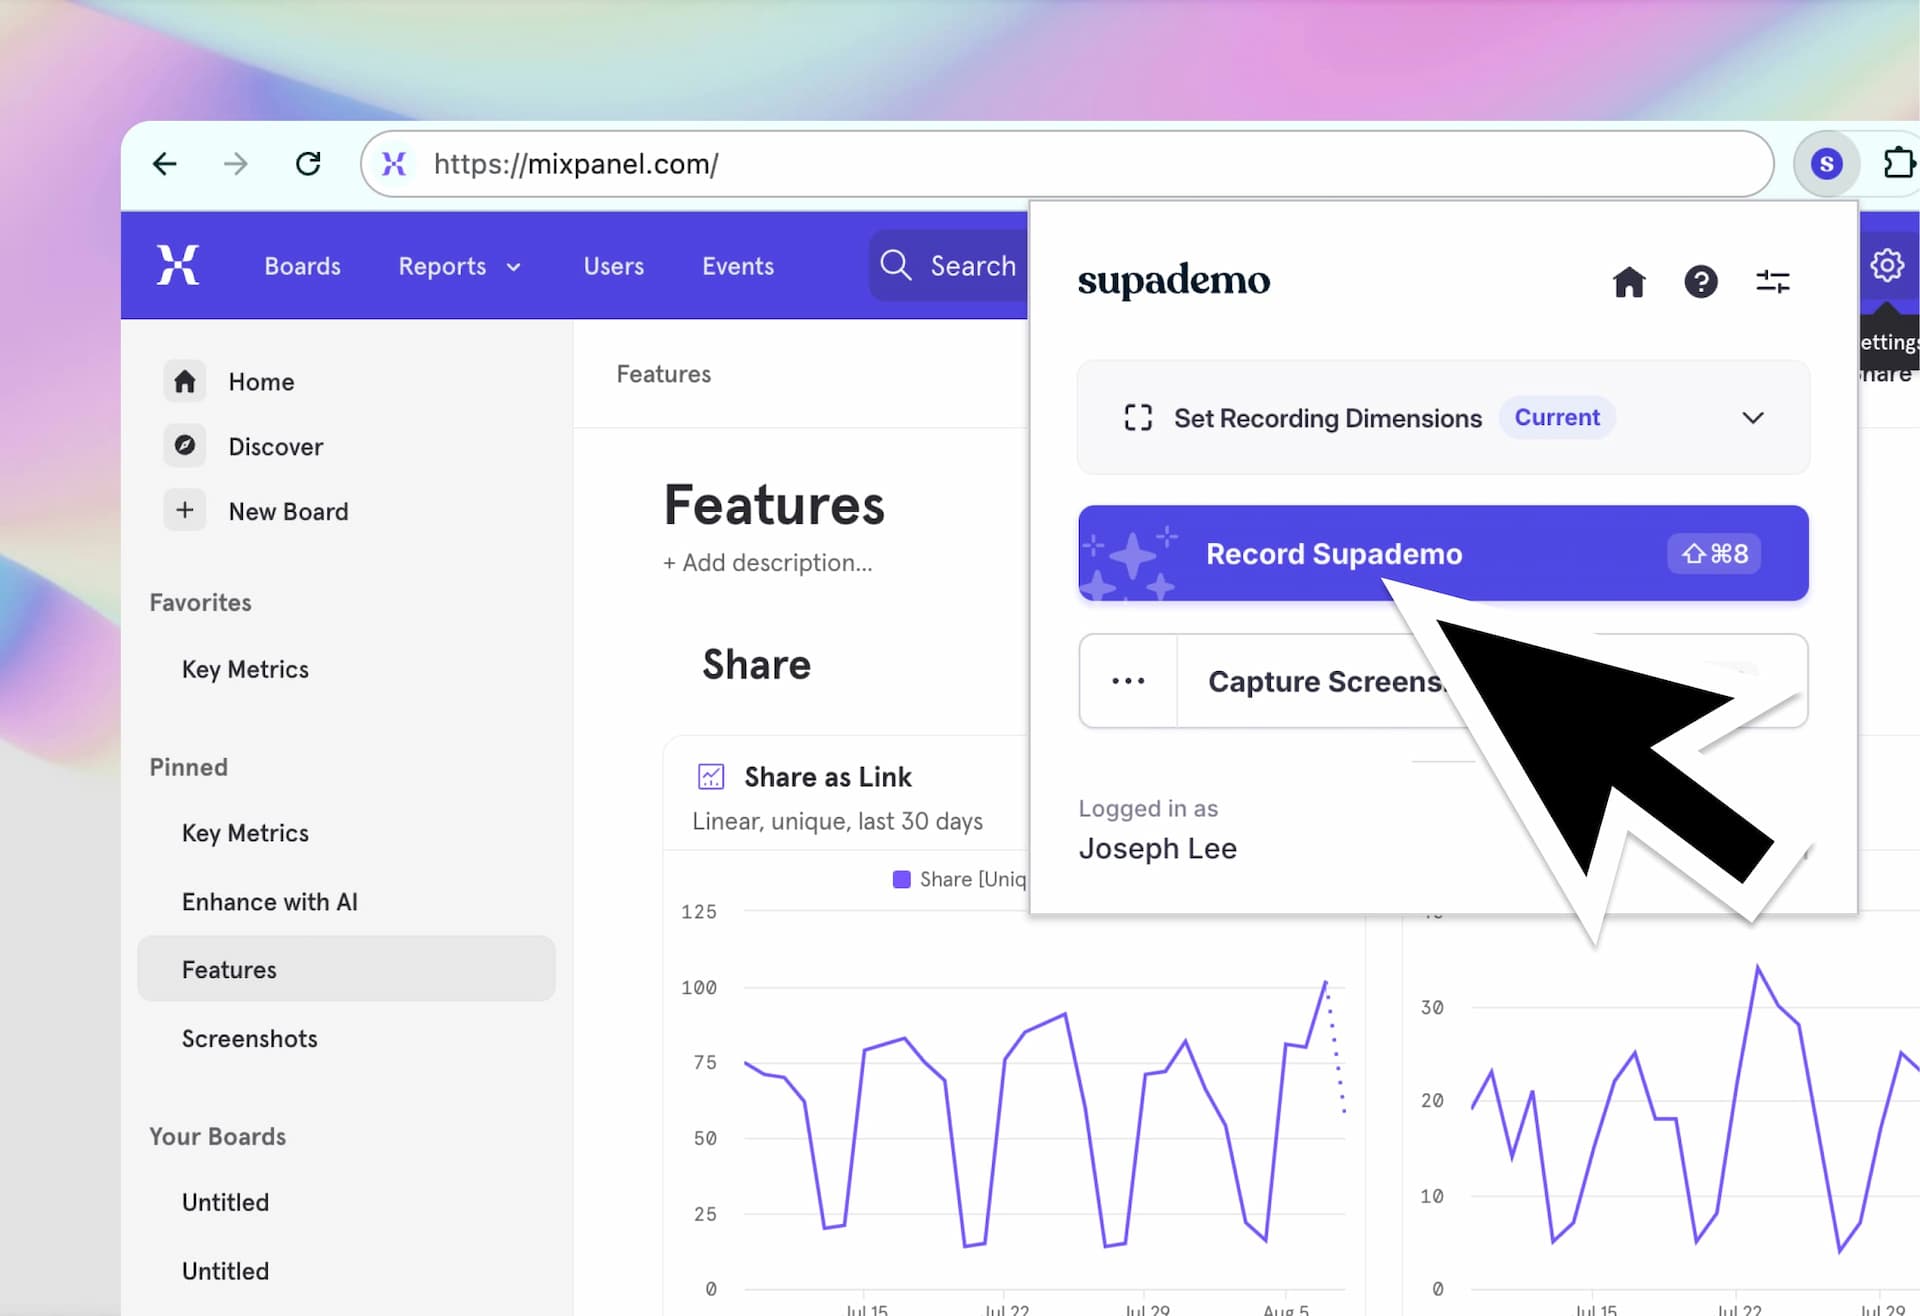The image size is (1920, 1316).
Task: Go forward using the browser forward arrow
Action: click(x=236, y=164)
